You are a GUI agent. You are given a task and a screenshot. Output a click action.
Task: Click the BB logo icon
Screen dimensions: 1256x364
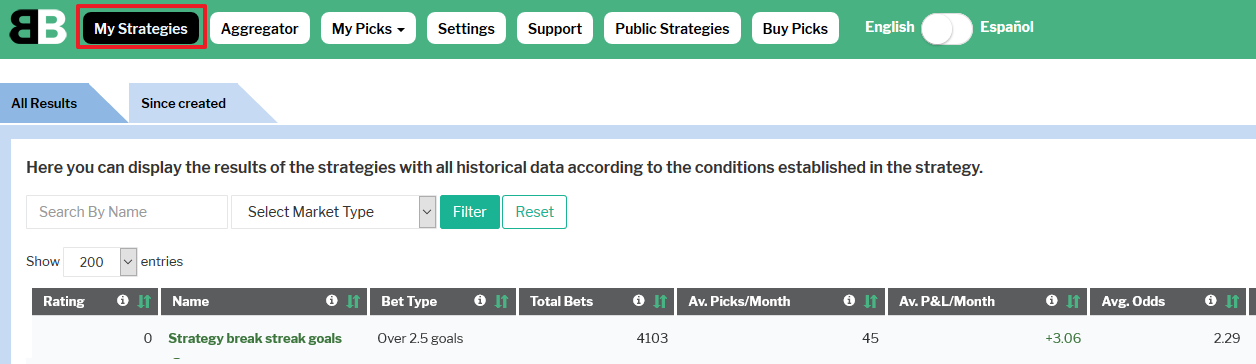[38, 27]
